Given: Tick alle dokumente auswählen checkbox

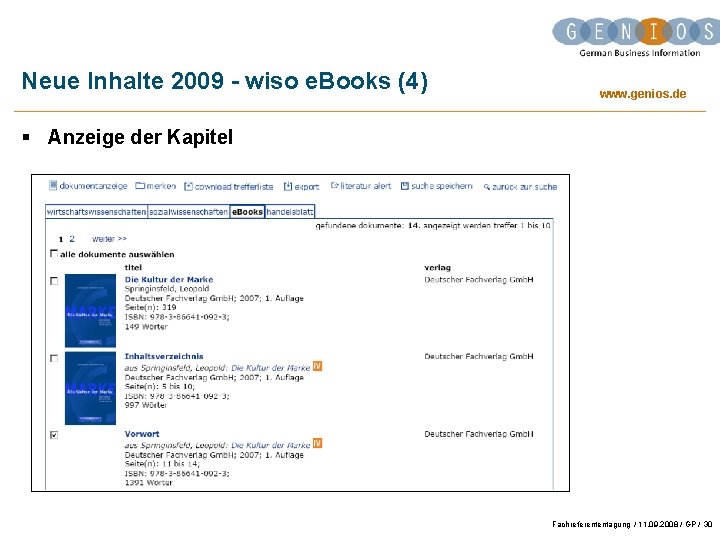Looking at the screenshot, I should click(x=54, y=253).
